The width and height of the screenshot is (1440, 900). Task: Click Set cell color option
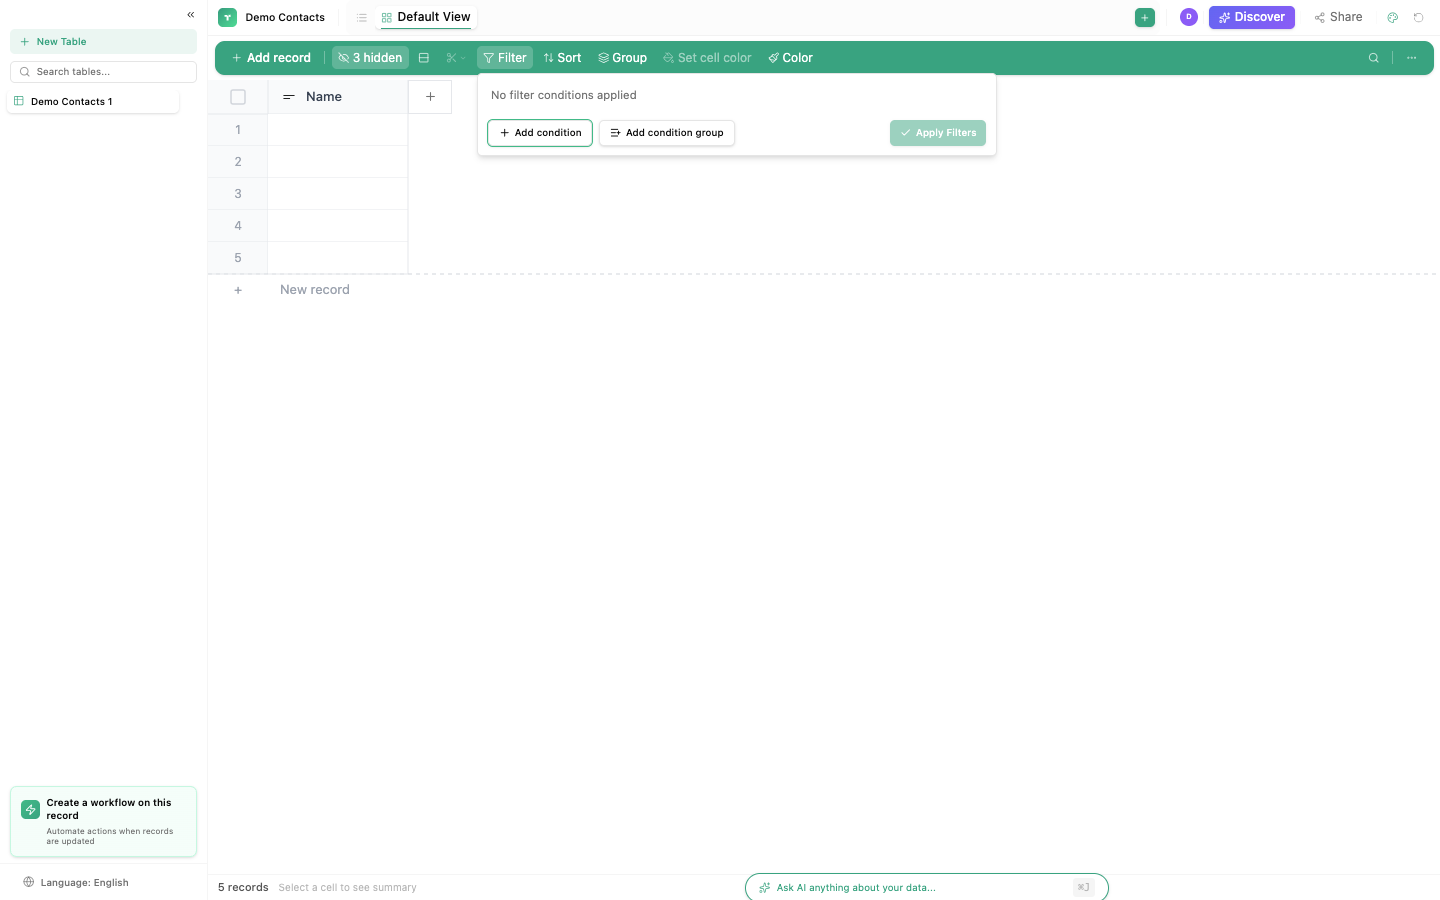(x=707, y=58)
